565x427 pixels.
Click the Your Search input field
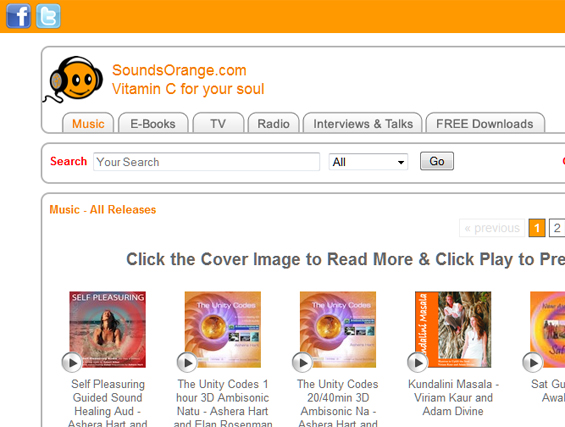pos(206,162)
